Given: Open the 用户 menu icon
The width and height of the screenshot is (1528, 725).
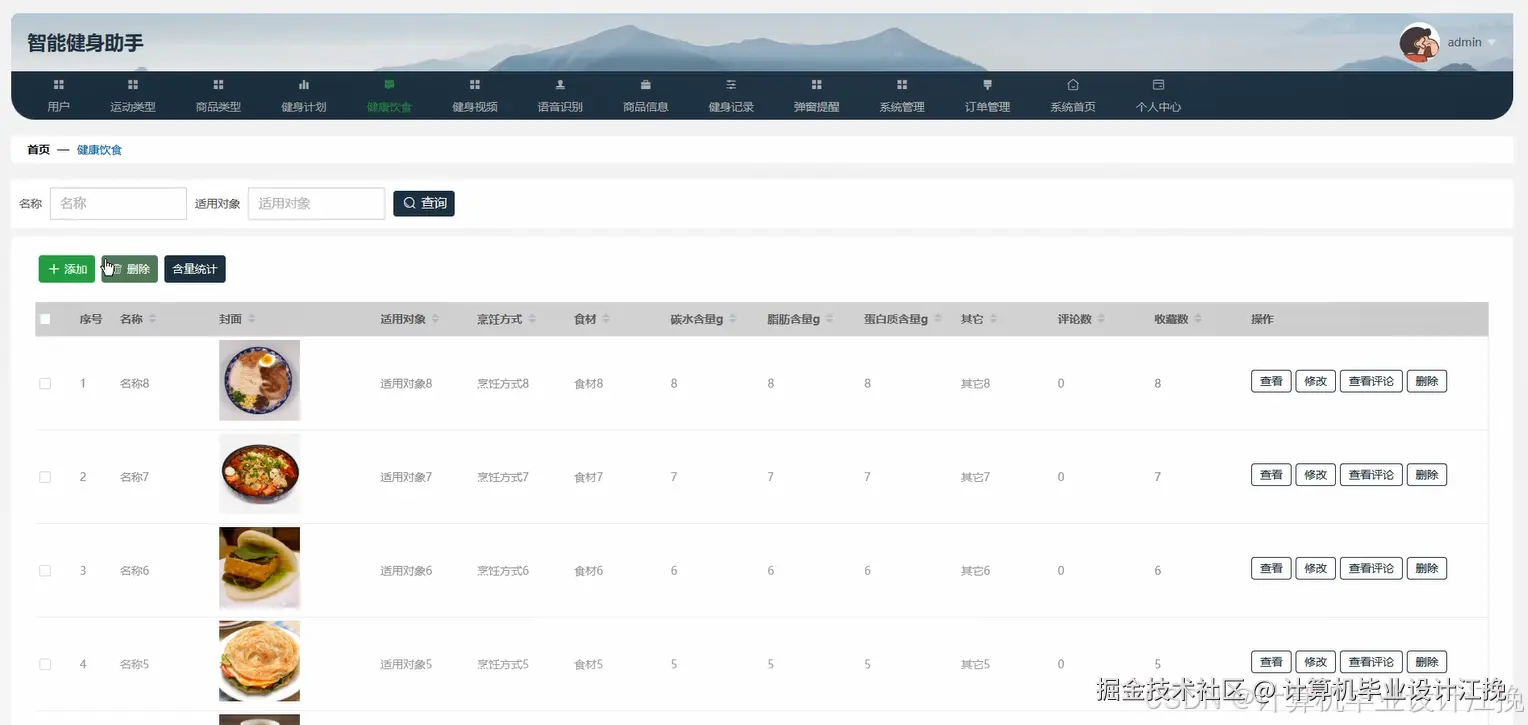Looking at the screenshot, I should click(58, 85).
